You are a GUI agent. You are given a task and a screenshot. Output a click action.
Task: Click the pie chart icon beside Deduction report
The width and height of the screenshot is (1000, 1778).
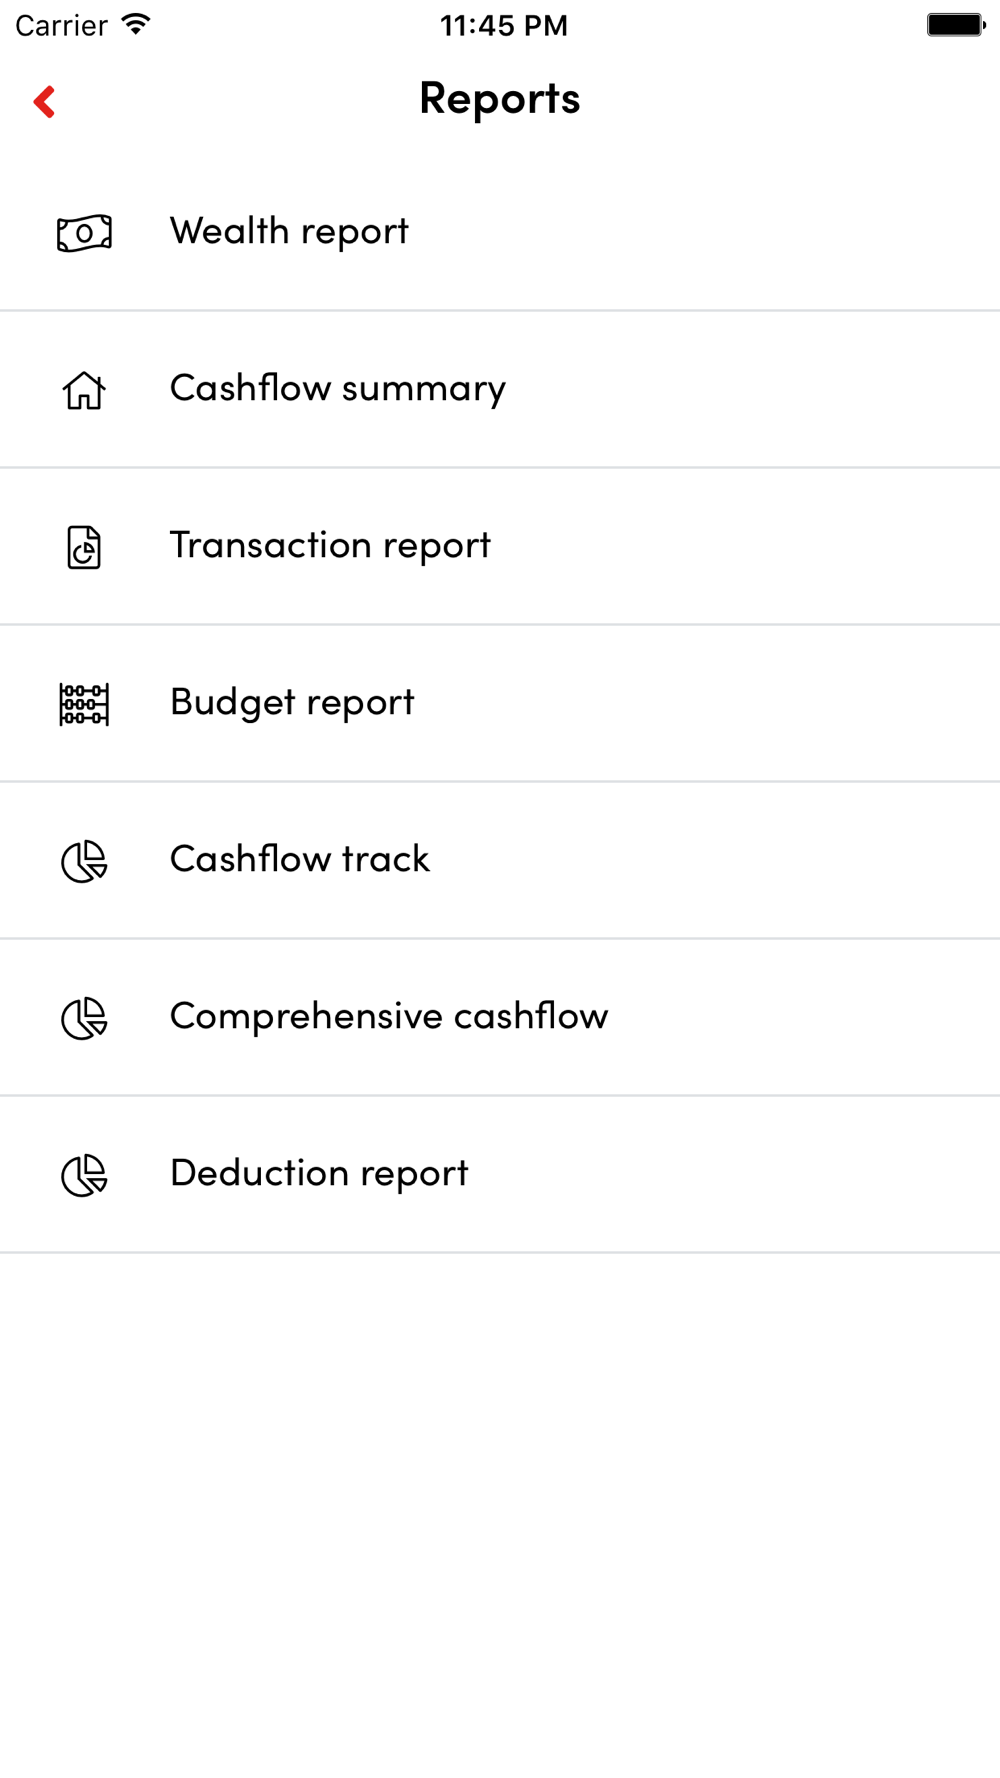(84, 1175)
